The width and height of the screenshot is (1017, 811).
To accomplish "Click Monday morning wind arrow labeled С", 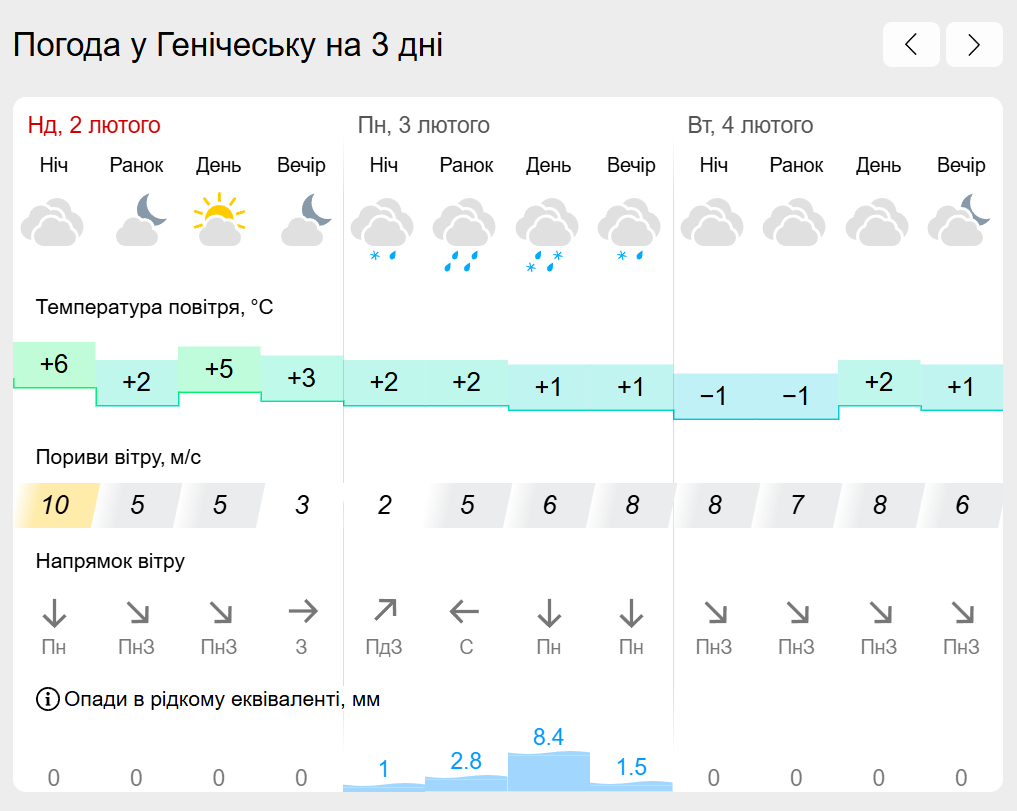I will click(x=464, y=611).
